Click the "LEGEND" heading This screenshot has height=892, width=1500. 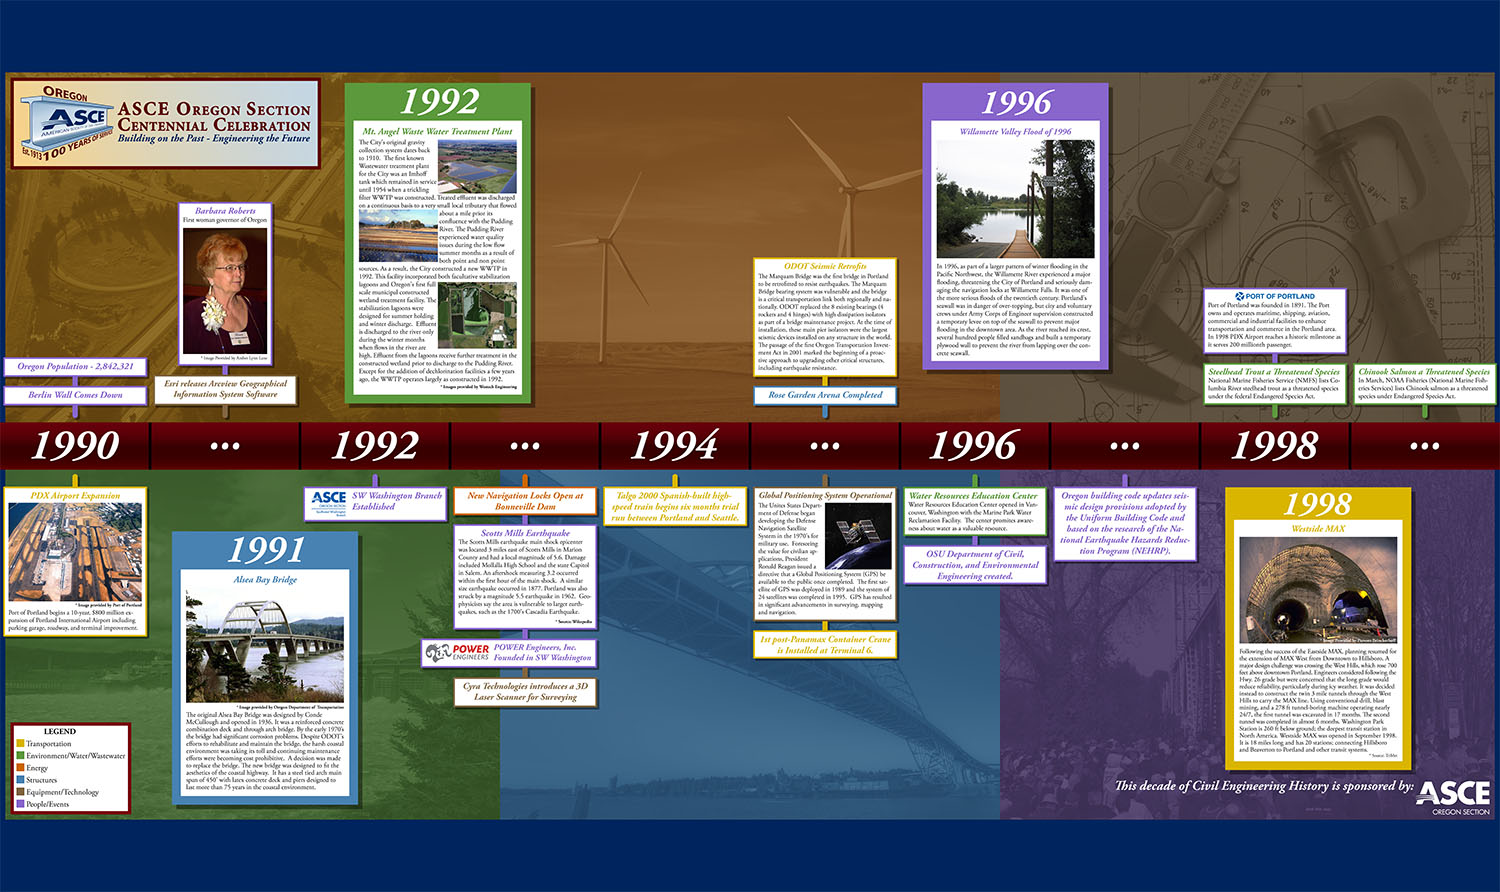tap(59, 732)
